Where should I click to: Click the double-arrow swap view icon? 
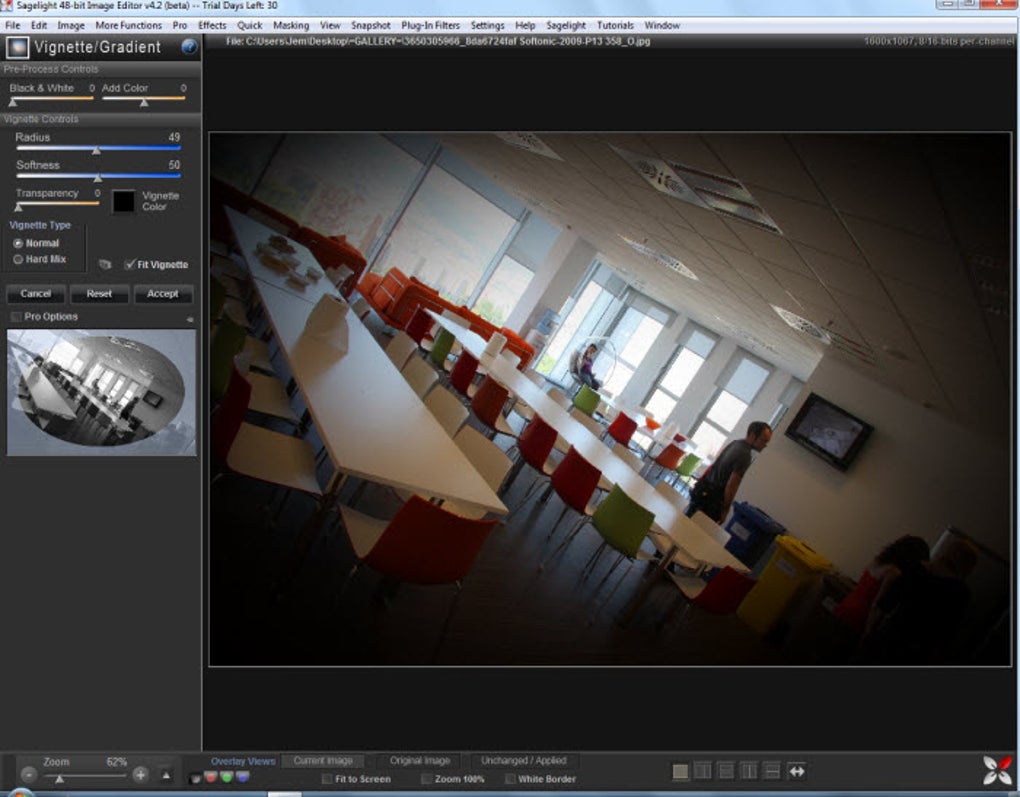(796, 771)
